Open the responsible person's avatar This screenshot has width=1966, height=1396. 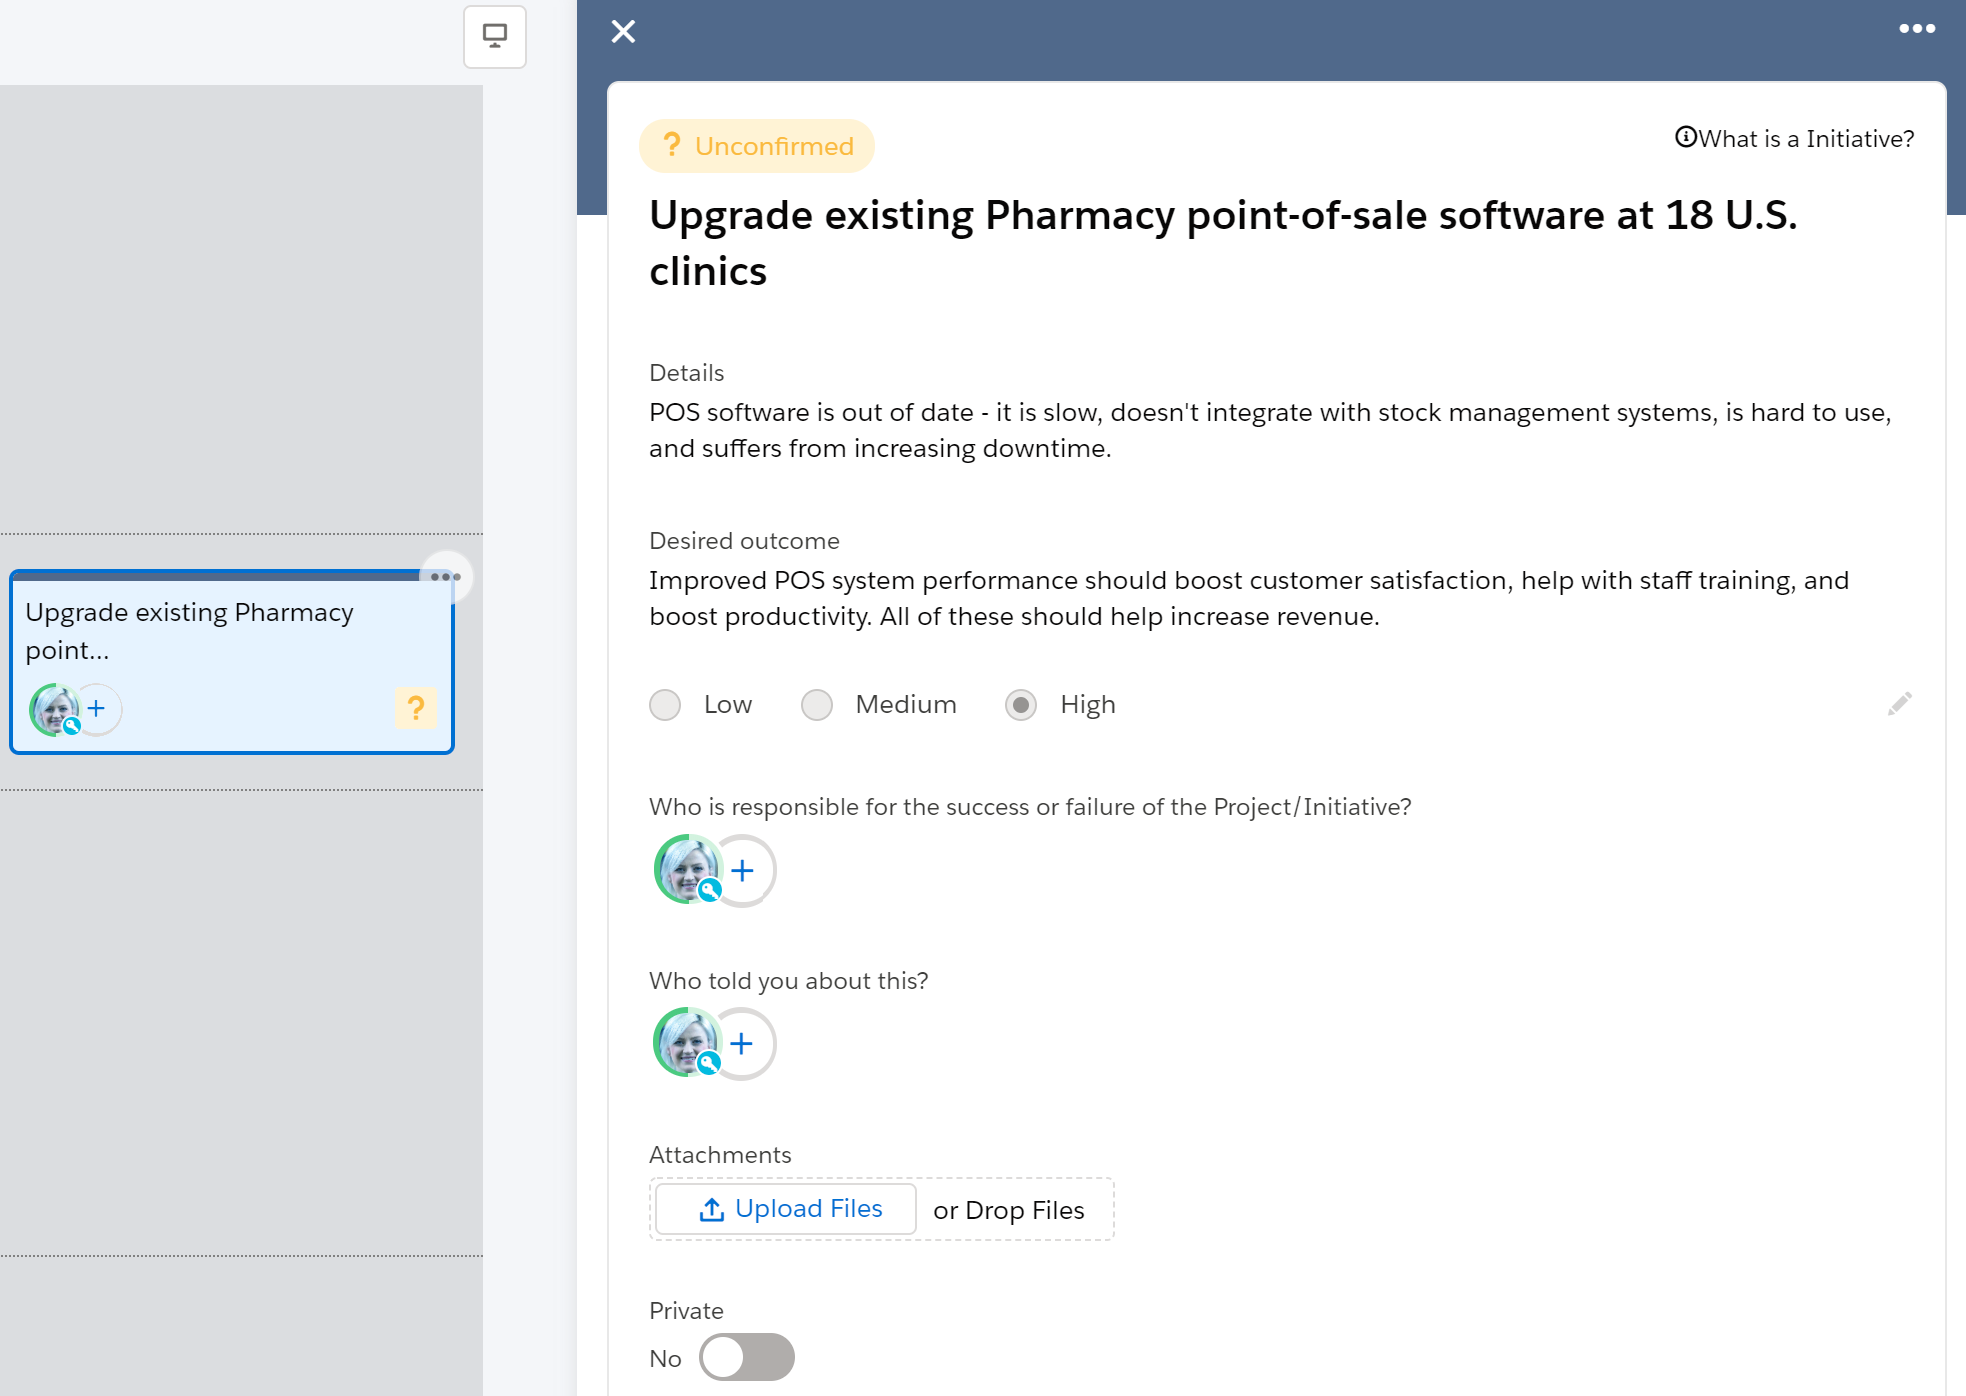[x=687, y=869]
